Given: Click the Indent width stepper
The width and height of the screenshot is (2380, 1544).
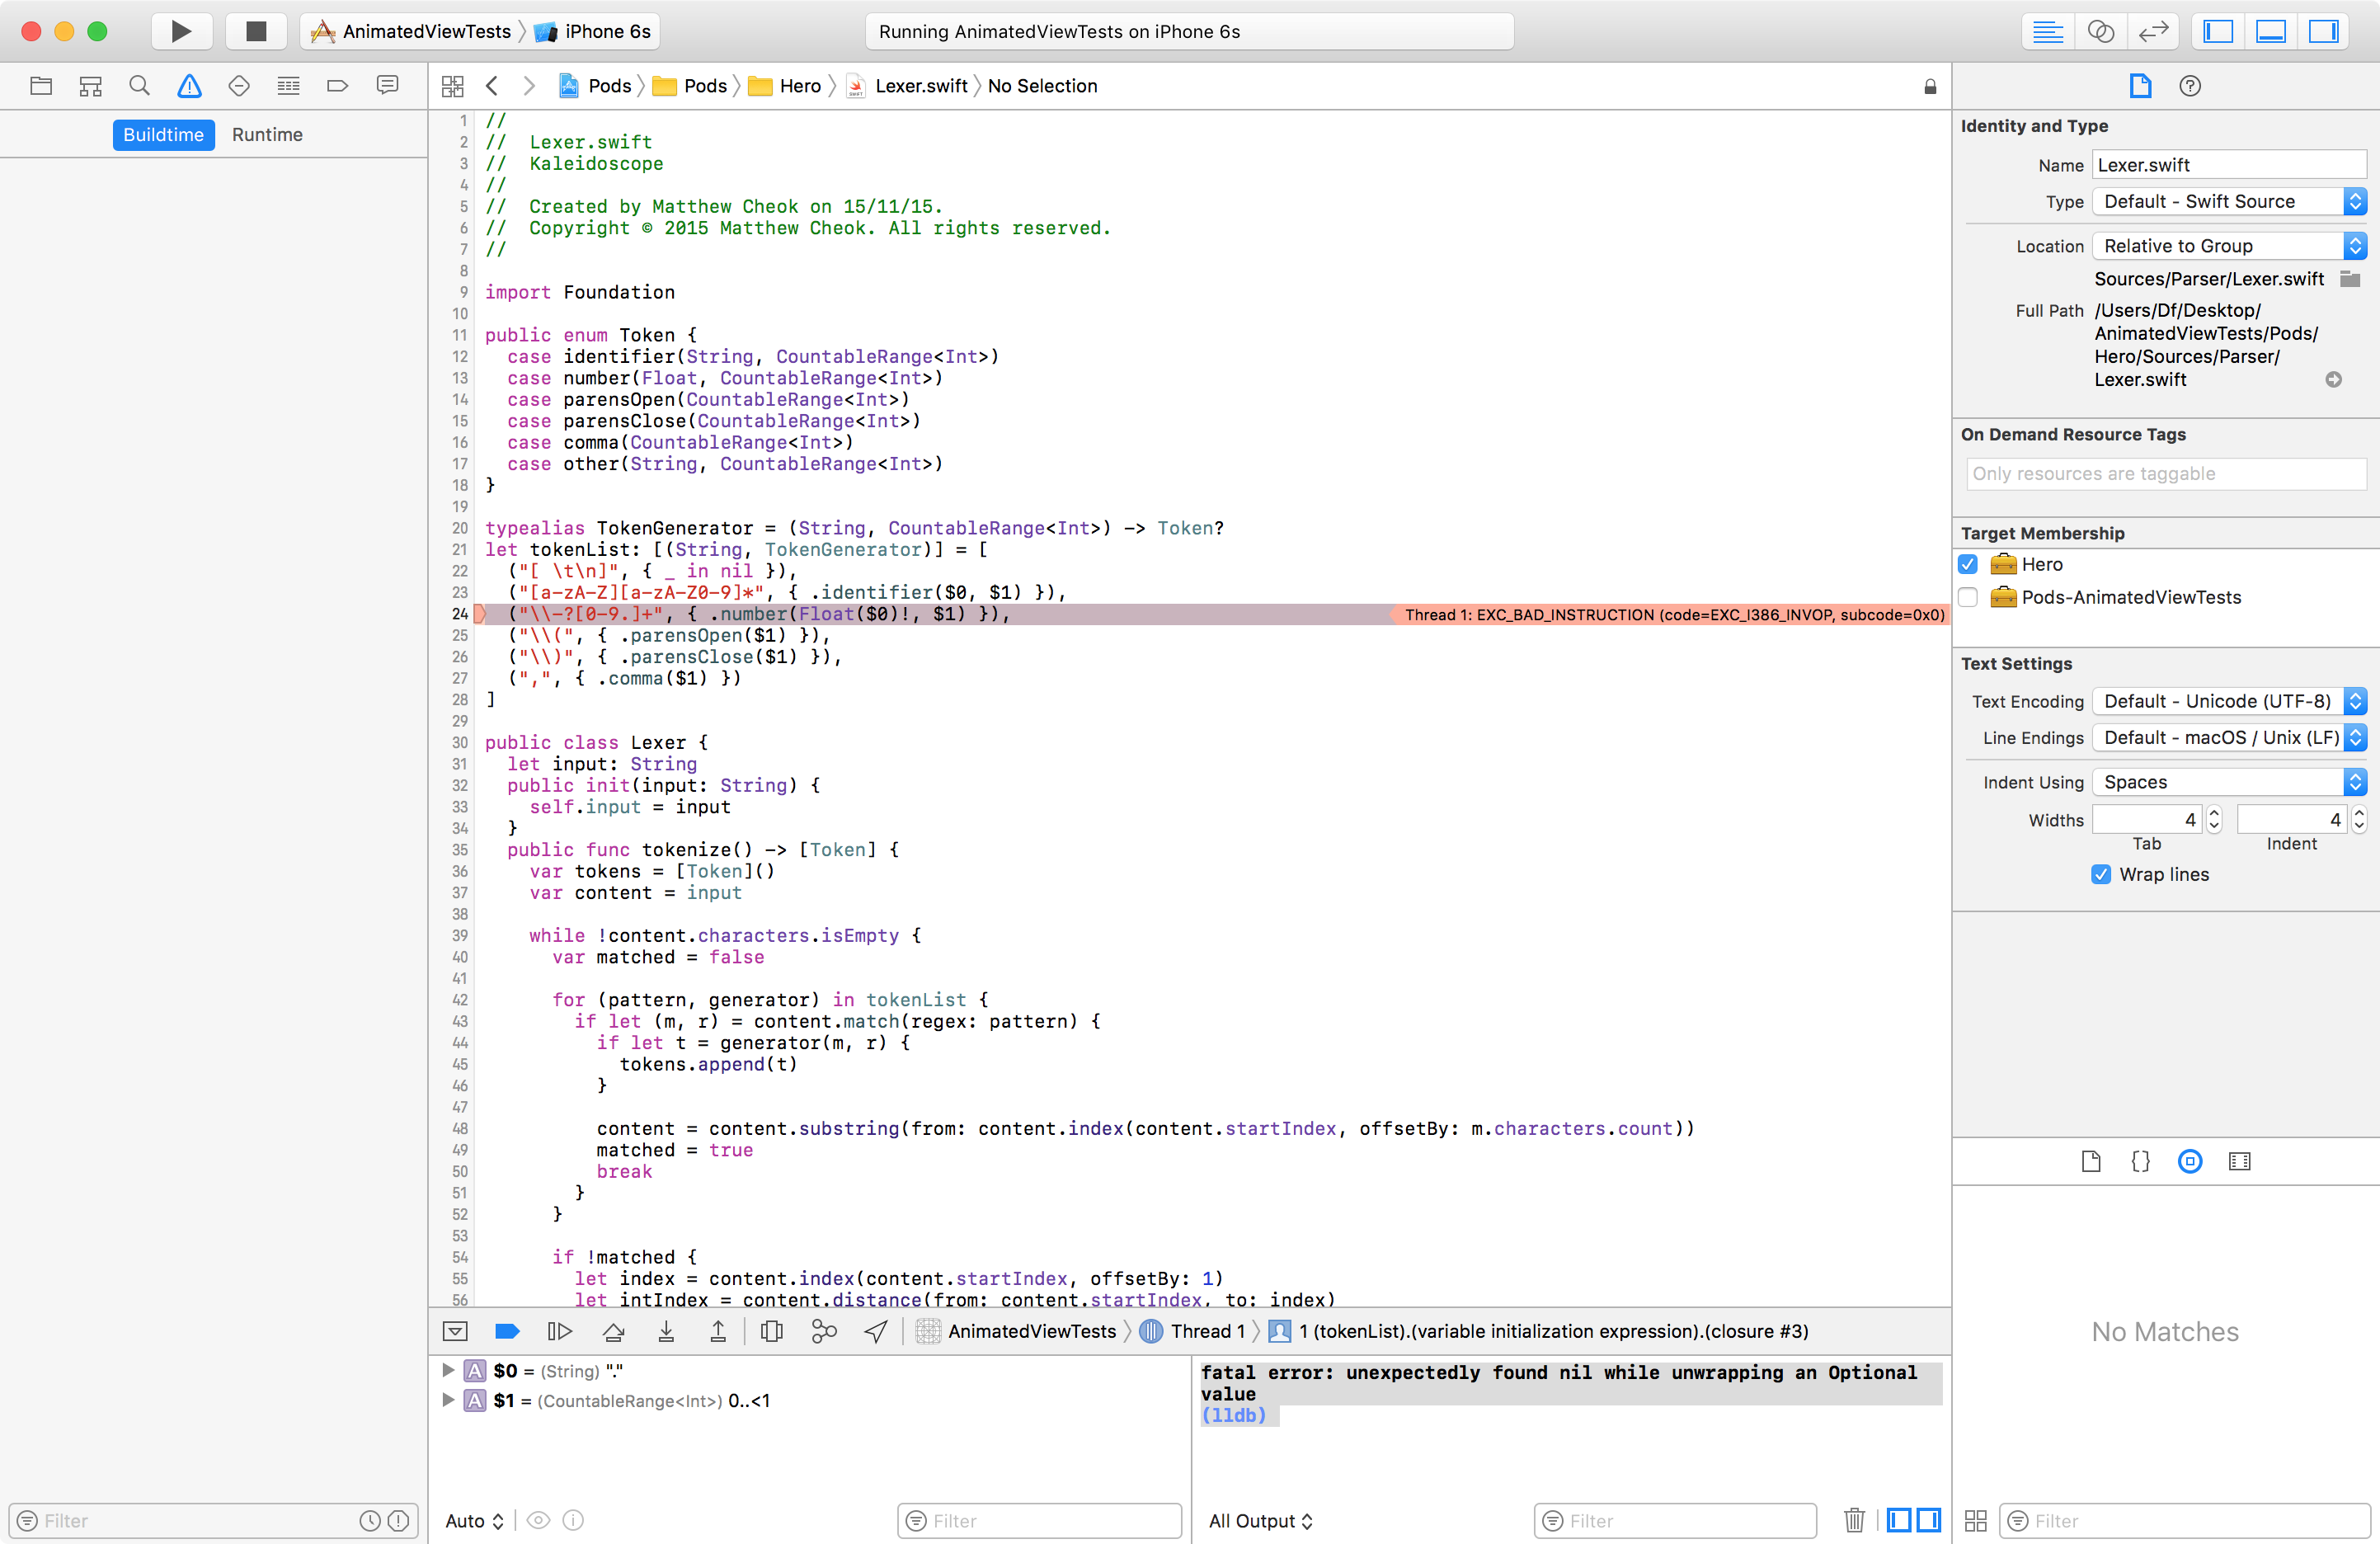Looking at the screenshot, I should point(2359,820).
